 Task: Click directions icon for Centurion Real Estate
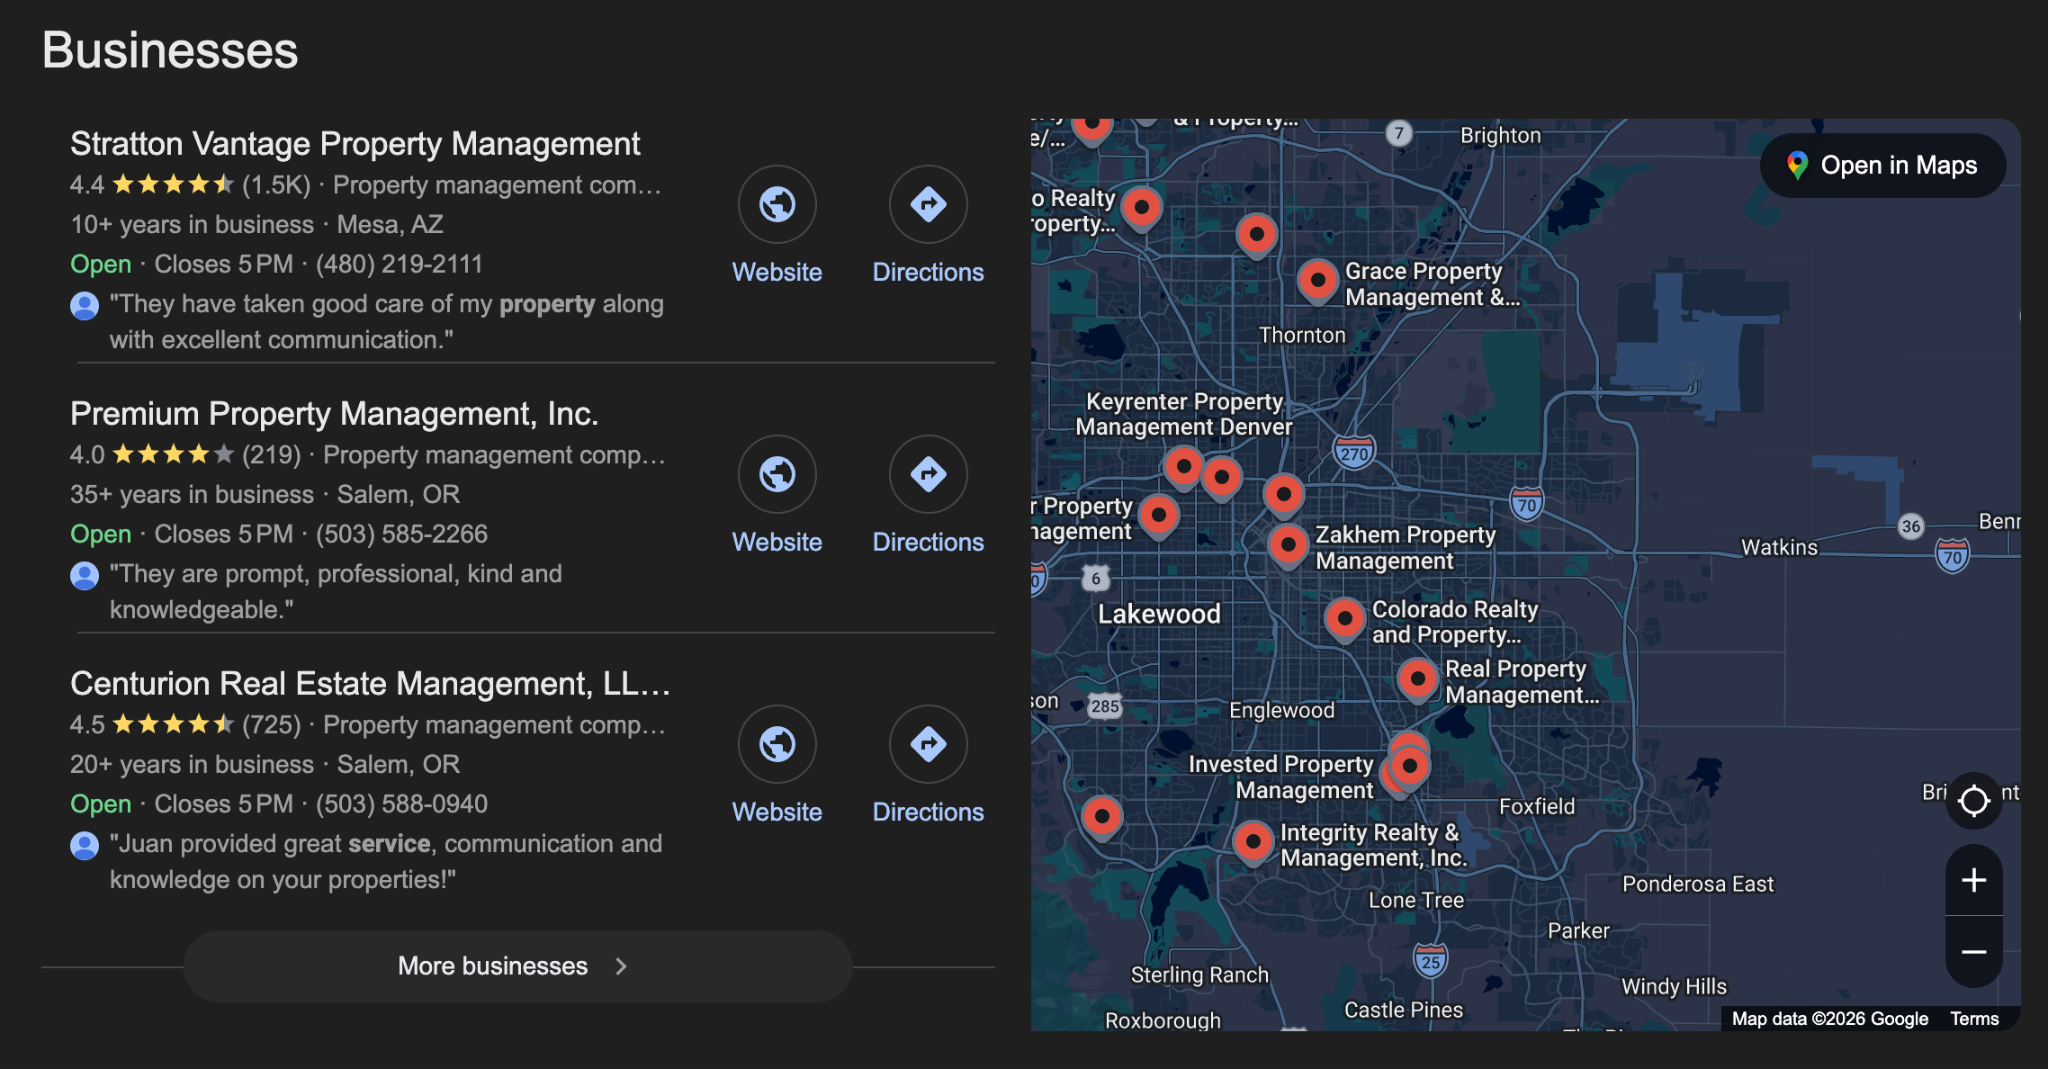click(x=928, y=744)
